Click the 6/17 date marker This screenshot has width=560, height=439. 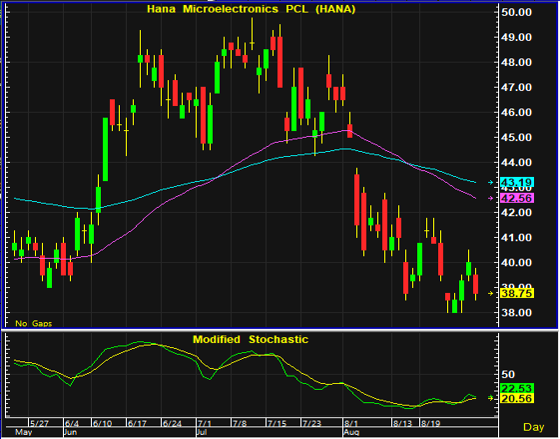click(x=137, y=424)
